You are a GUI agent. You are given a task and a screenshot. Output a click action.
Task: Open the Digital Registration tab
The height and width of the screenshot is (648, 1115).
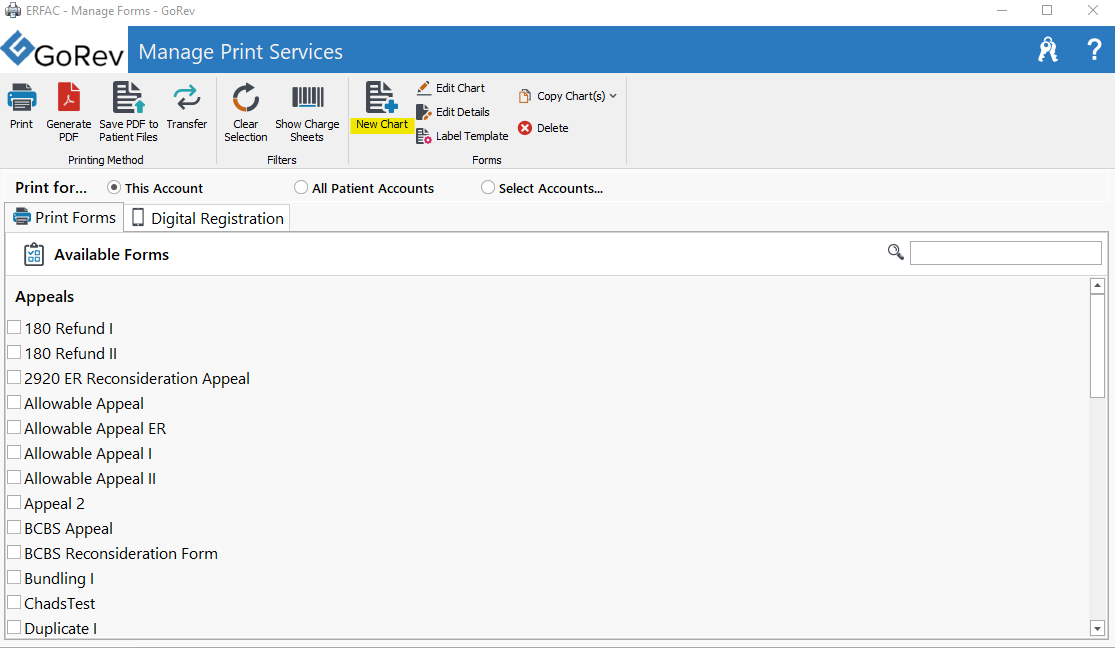point(208,218)
